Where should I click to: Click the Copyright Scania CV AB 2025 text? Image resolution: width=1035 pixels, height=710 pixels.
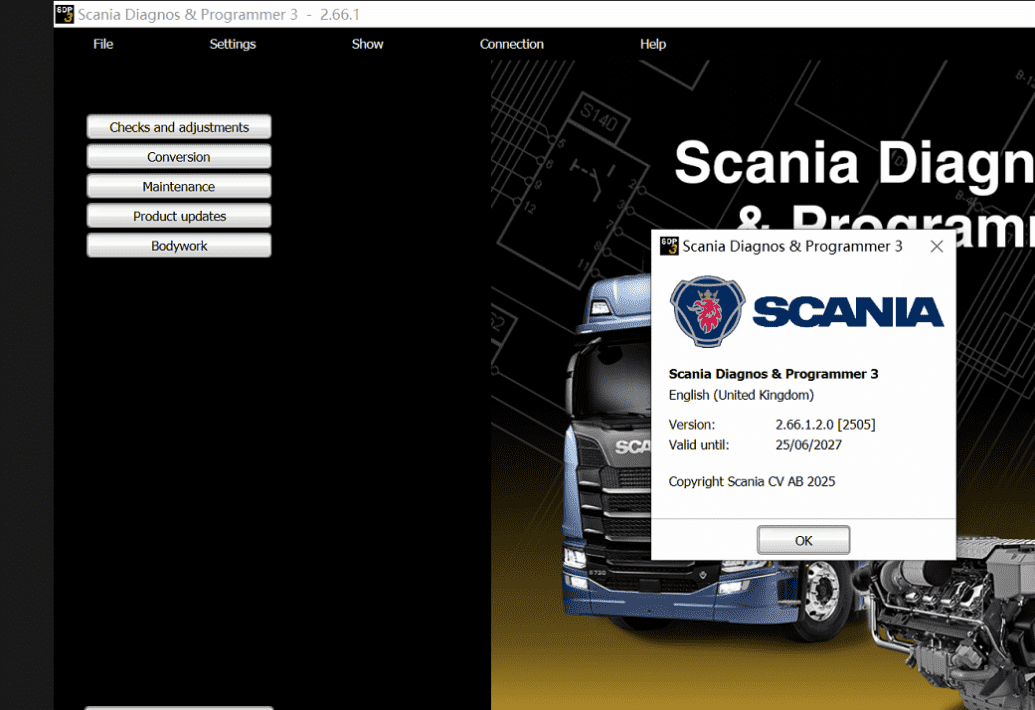tap(752, 481)
